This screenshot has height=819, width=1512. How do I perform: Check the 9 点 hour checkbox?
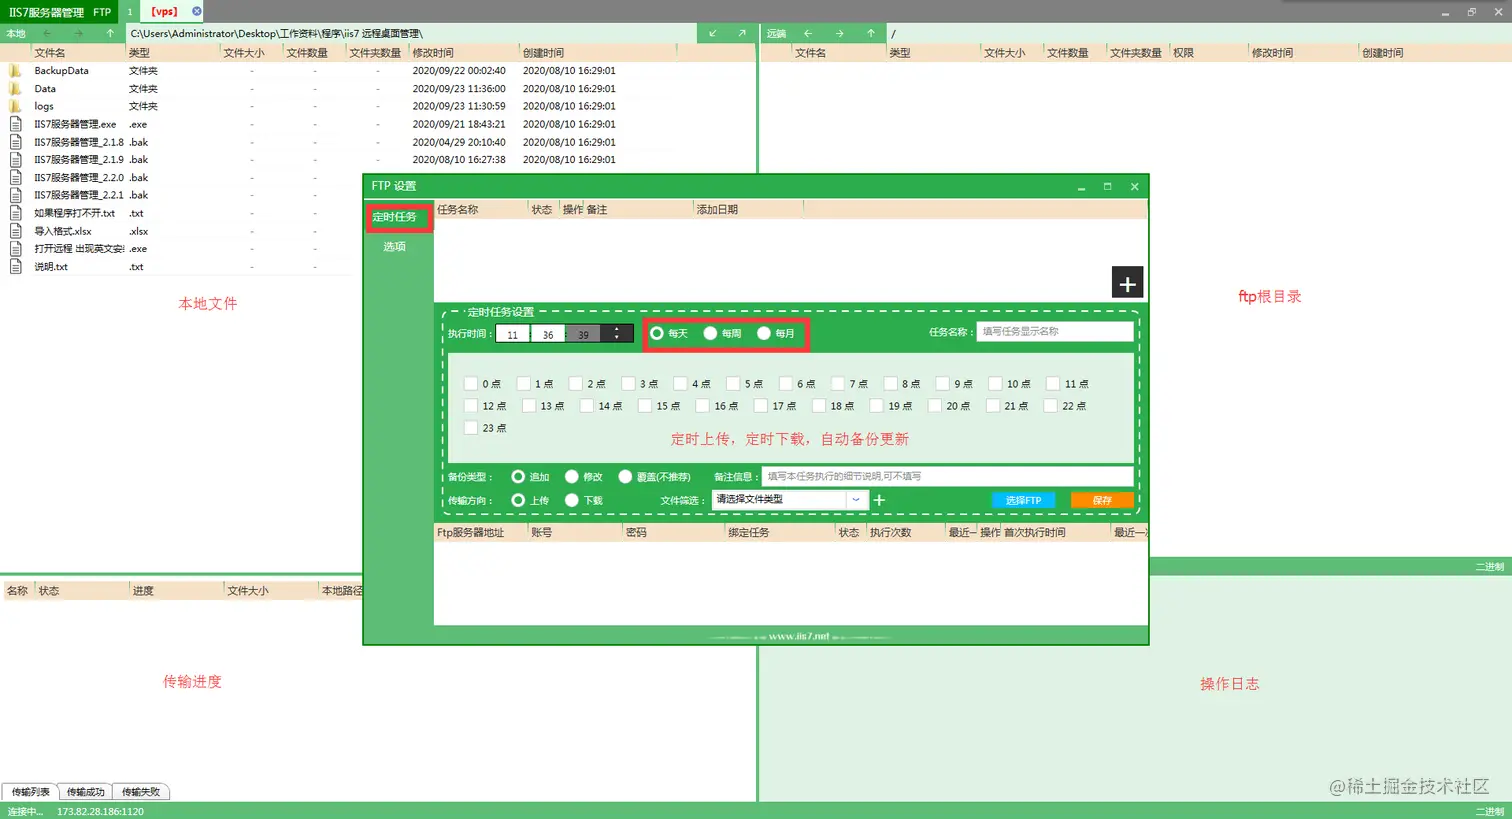(x=943, y=383)
